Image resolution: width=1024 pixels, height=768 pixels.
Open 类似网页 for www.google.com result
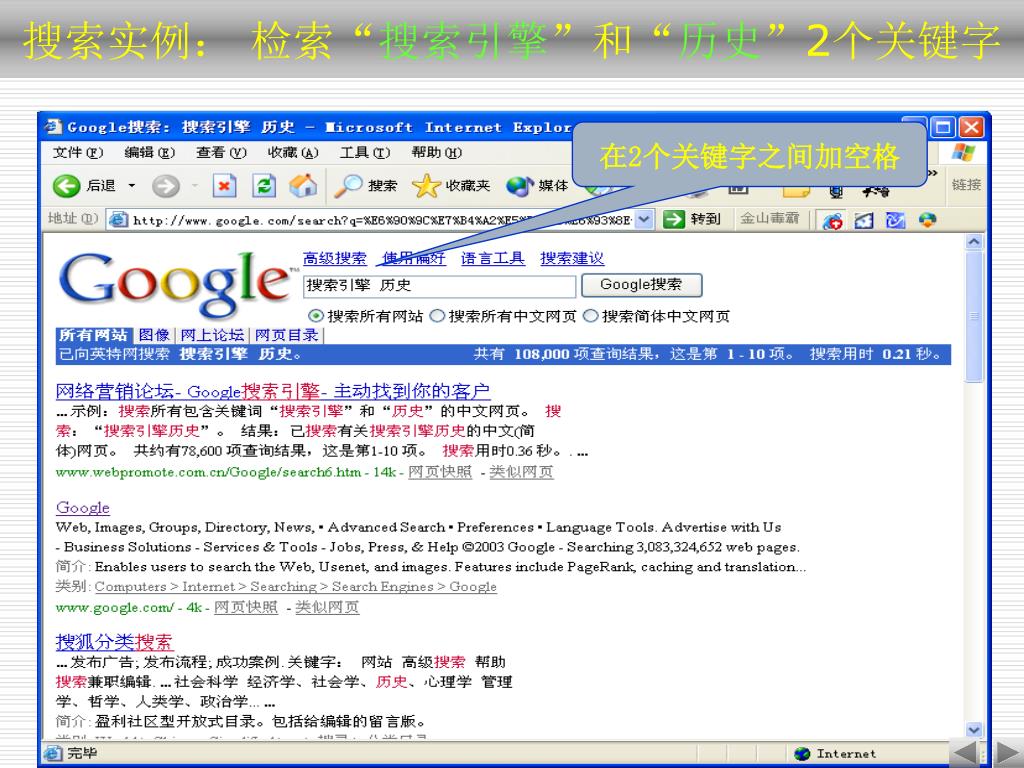[327, 607]
